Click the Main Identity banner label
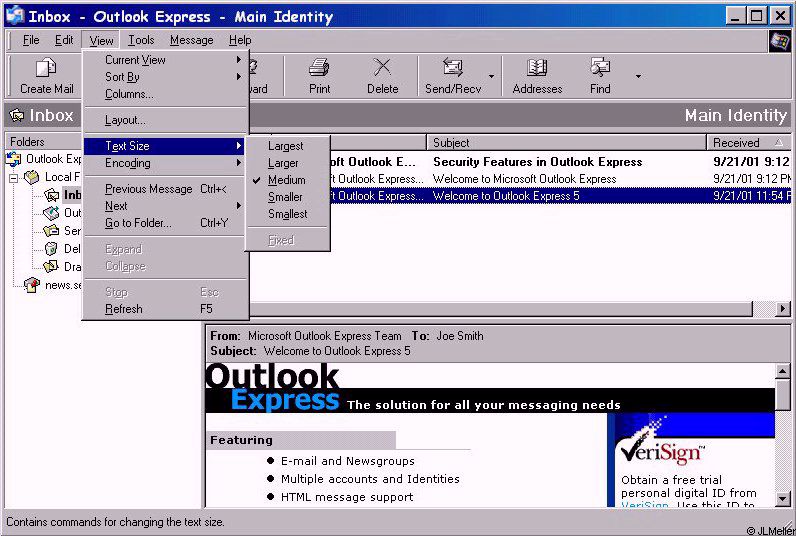This screenshot has width=796, height=536. (x=736, y=115)
